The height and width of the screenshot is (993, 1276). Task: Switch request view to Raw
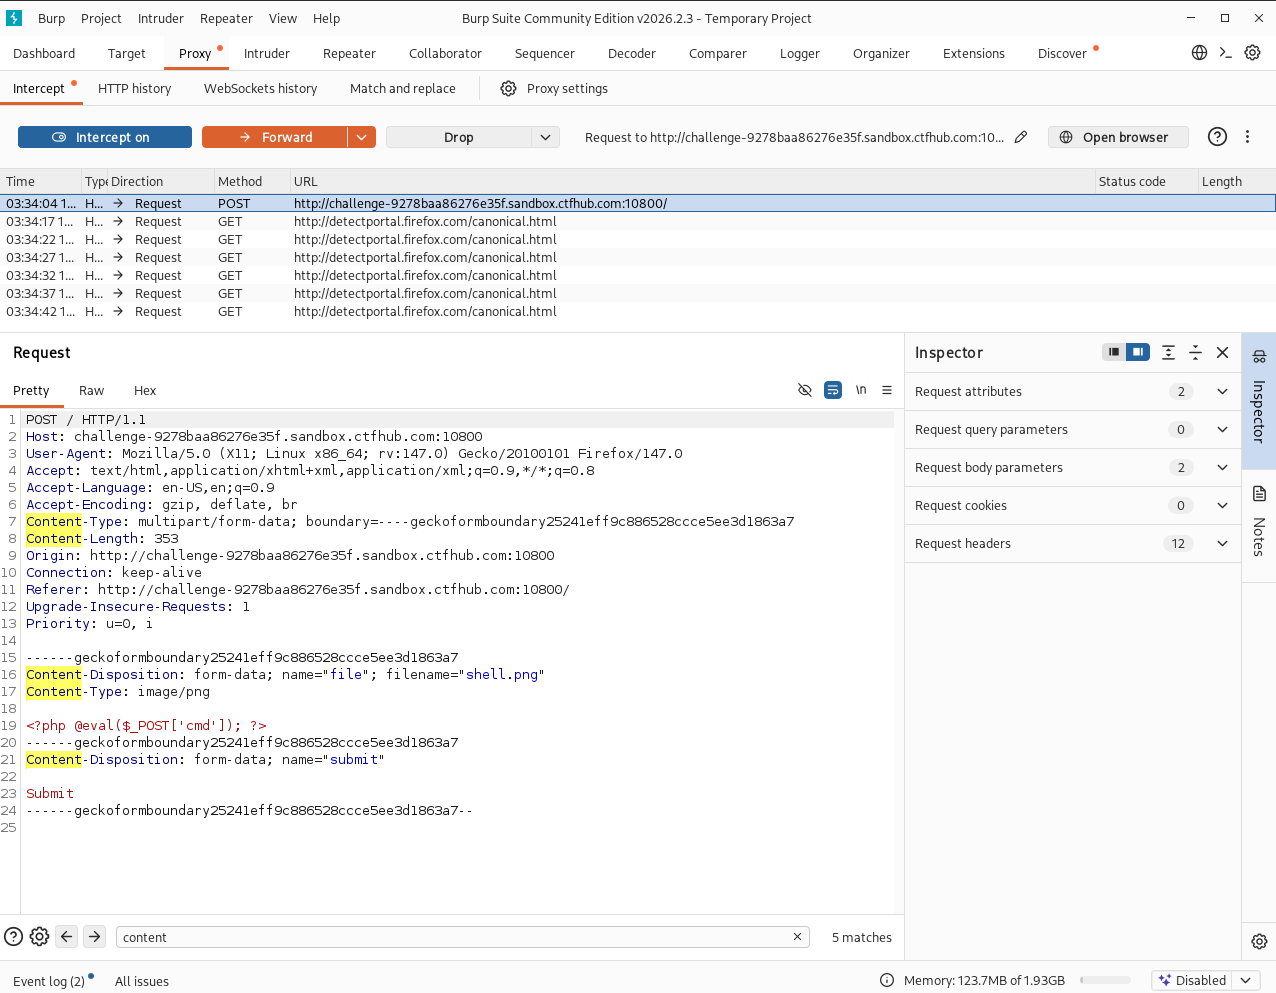pos(92,390)
